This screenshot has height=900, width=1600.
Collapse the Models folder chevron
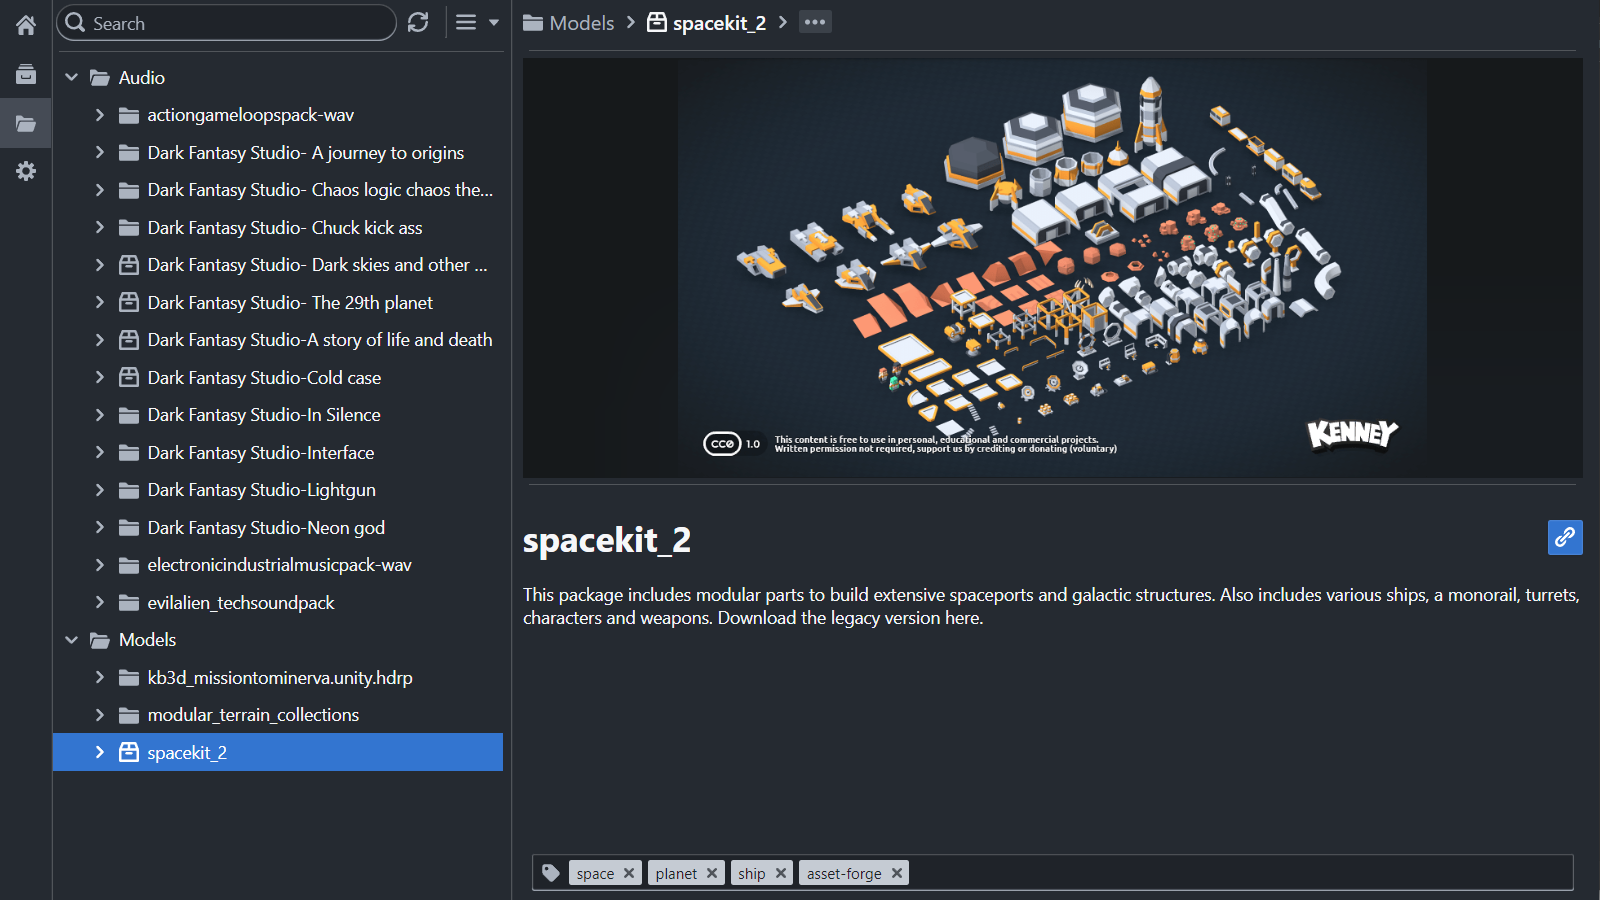pyautogui.click(x=71, y=640)
